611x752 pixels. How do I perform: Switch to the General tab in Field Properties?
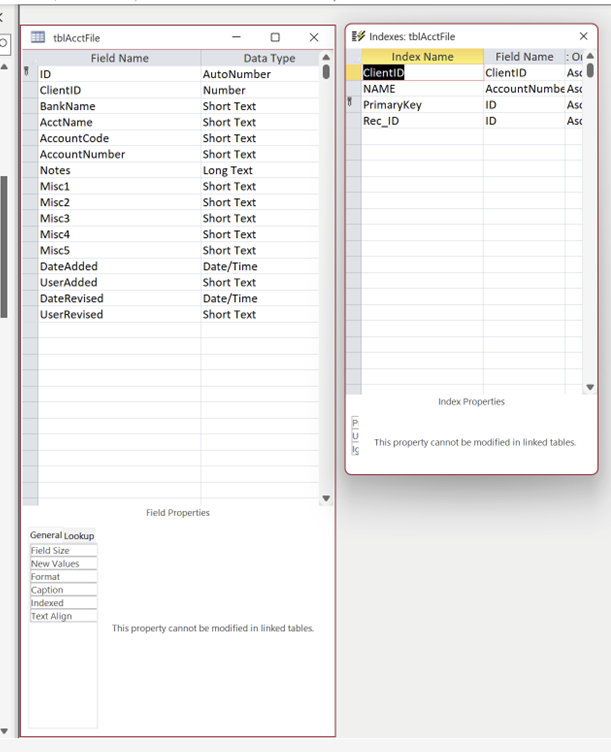point(46,535)
